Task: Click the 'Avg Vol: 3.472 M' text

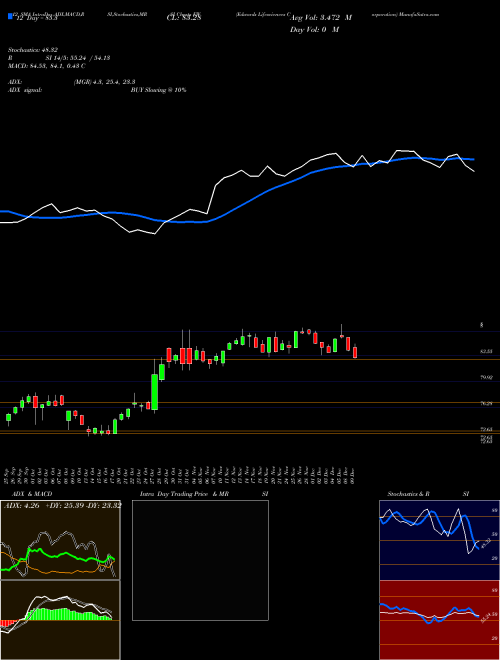Action: [321, 18]
